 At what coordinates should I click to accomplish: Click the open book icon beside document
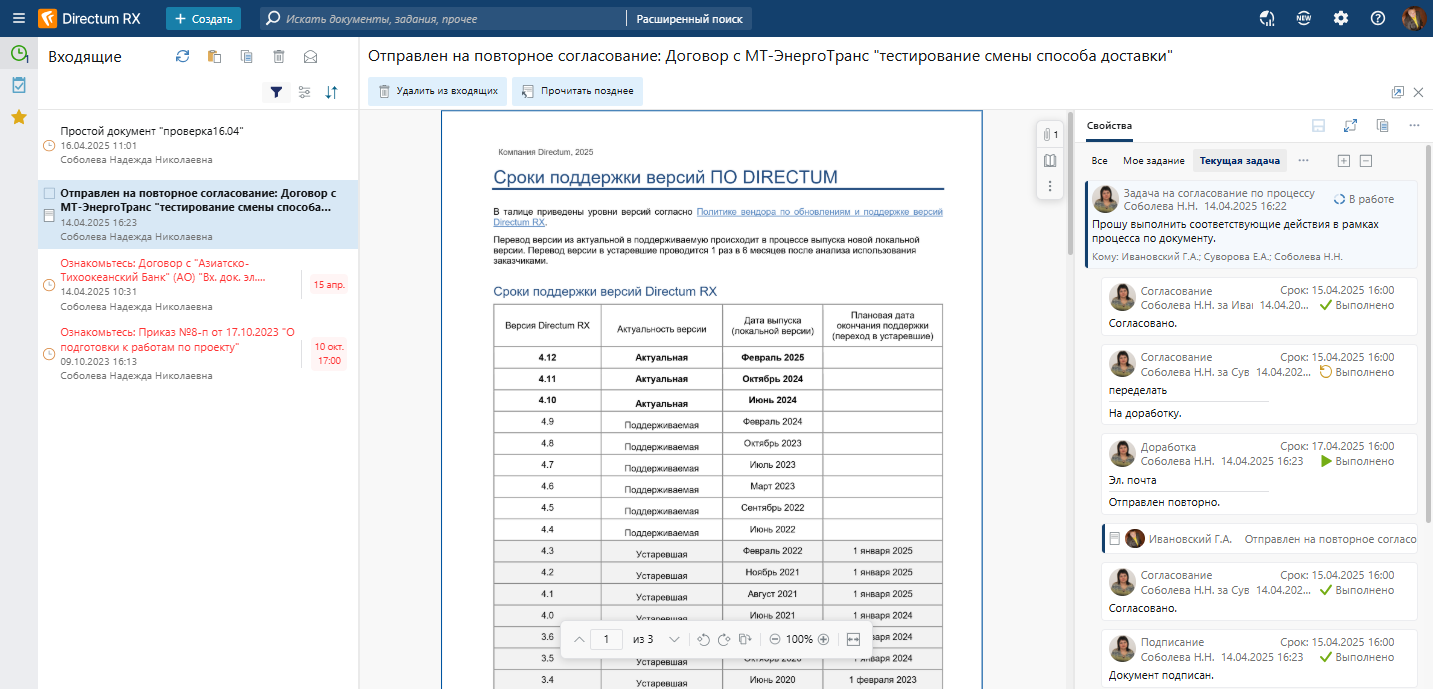pos(1049,160)
